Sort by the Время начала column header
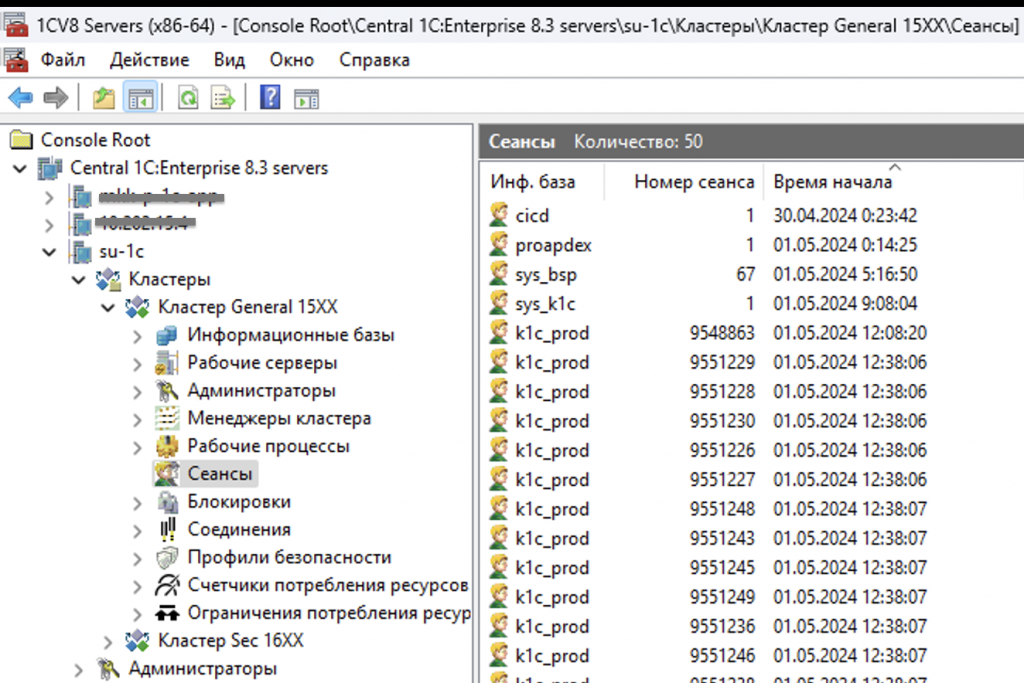Screen dimensions: 1024x683 [893, 182]
